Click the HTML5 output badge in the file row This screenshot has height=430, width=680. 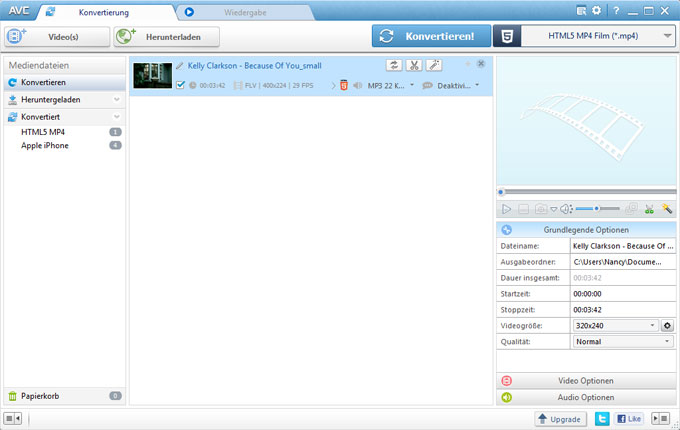click(344, 85)
